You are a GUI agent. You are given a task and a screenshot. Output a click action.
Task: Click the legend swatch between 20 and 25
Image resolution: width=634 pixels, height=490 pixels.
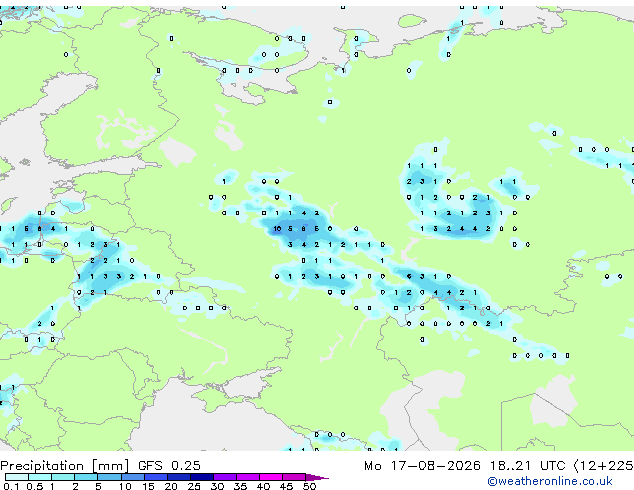tap(179, 477)
